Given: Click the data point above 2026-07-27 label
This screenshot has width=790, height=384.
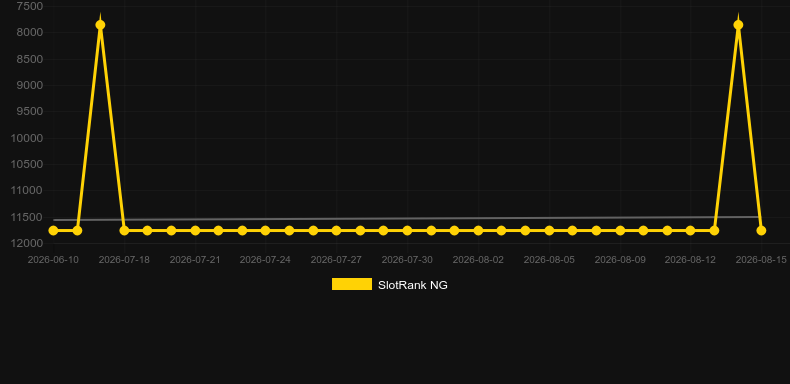Looking at the screenshot, I should point(336,230).
